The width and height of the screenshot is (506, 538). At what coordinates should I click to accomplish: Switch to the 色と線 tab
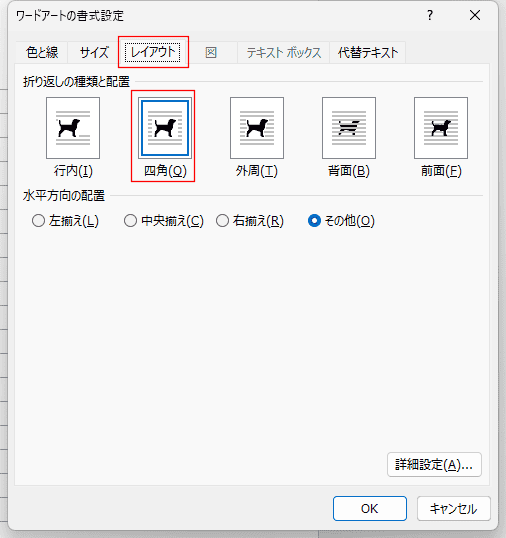coord(42,52)
